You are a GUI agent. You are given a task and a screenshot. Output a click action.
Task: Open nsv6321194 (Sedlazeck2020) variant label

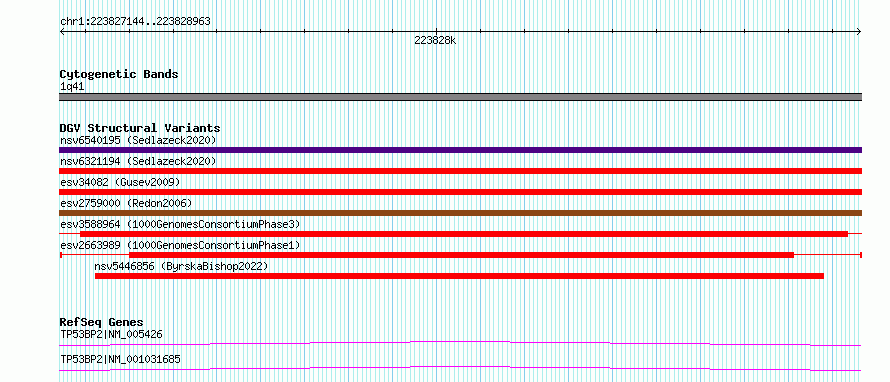pos(138,161)
